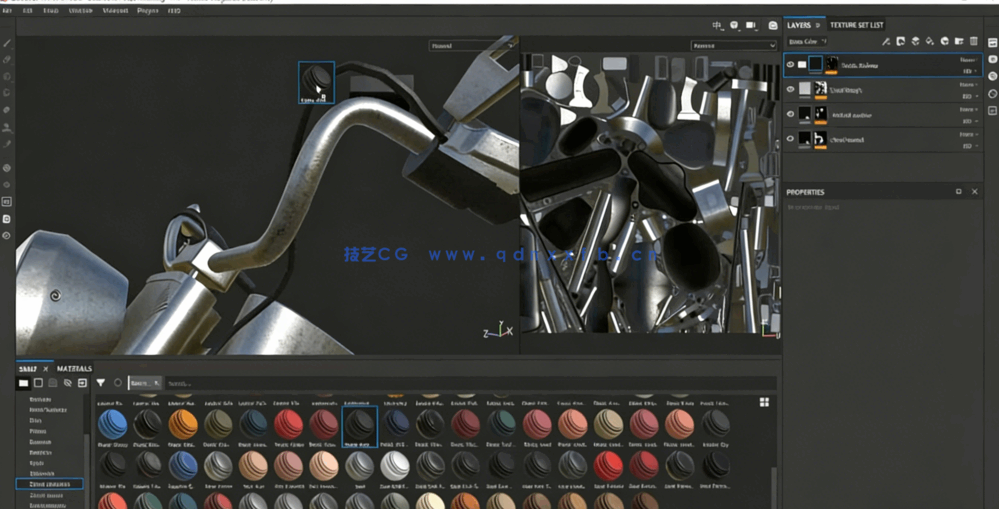The width and height of the screenshot is (999, 509).
Task: Open the 2D viewport display mode dropdown
Action: coord(733,46)
